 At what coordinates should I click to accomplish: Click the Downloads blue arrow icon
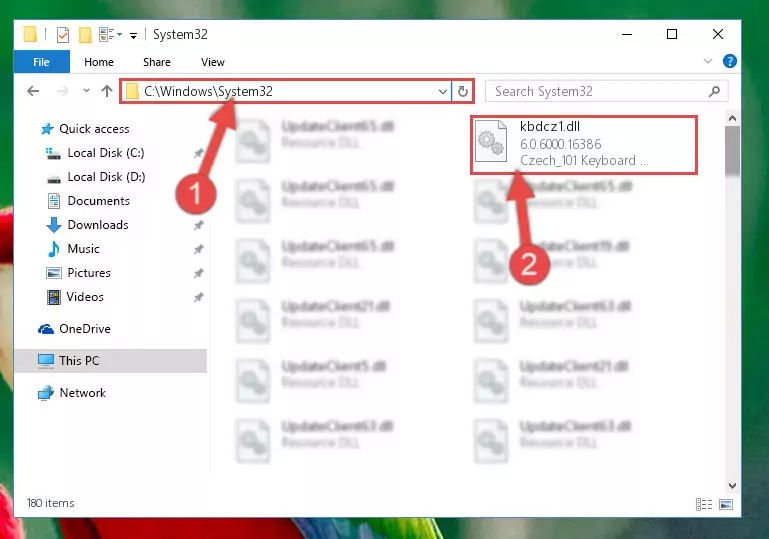[x=53, y=225]
